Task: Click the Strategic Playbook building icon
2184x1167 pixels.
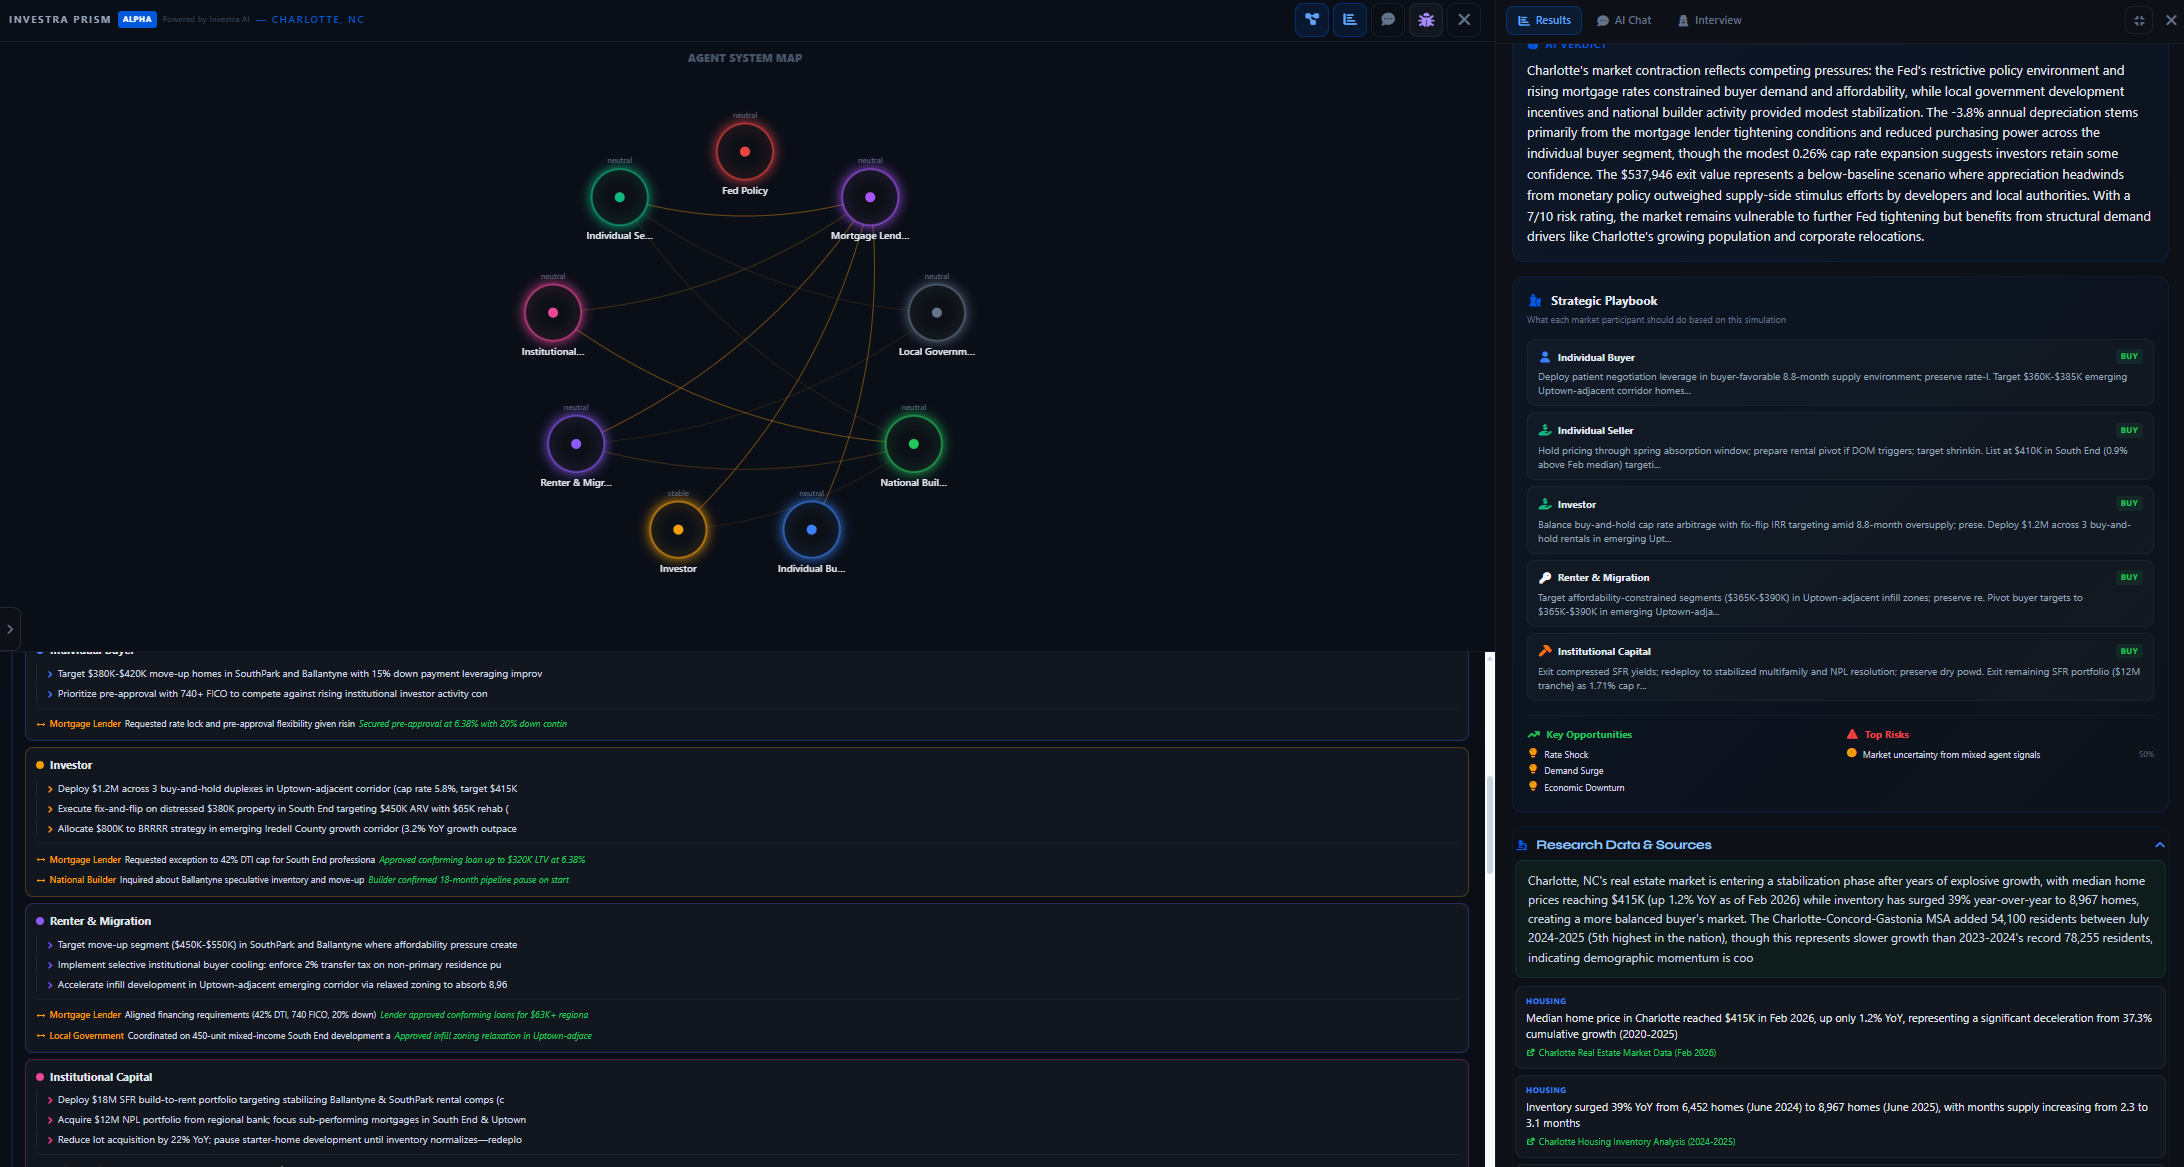Action: tap(1535, 300)
